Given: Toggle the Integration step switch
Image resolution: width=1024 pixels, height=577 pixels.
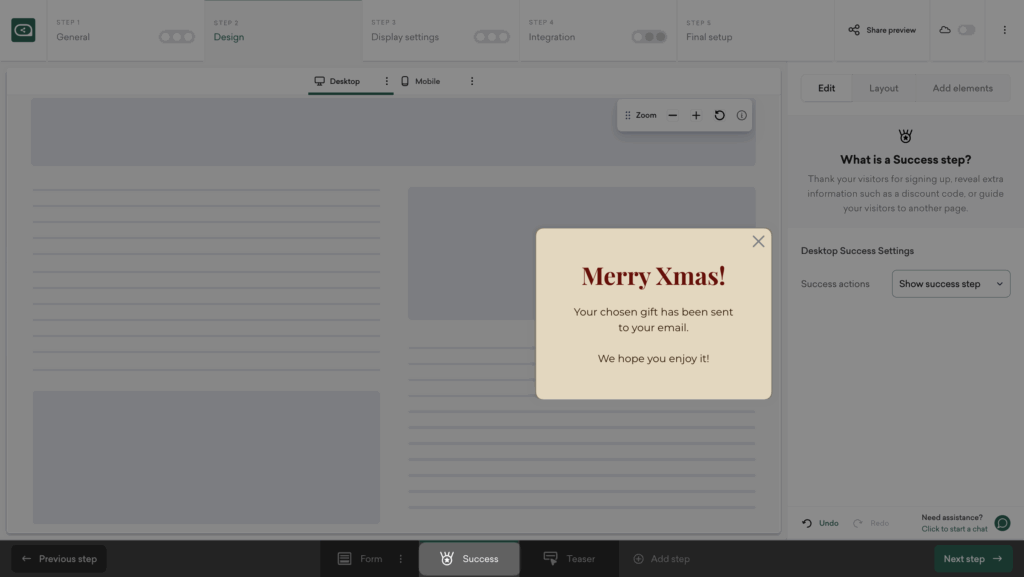Looking at the screenshot, I should click(649, 37).
